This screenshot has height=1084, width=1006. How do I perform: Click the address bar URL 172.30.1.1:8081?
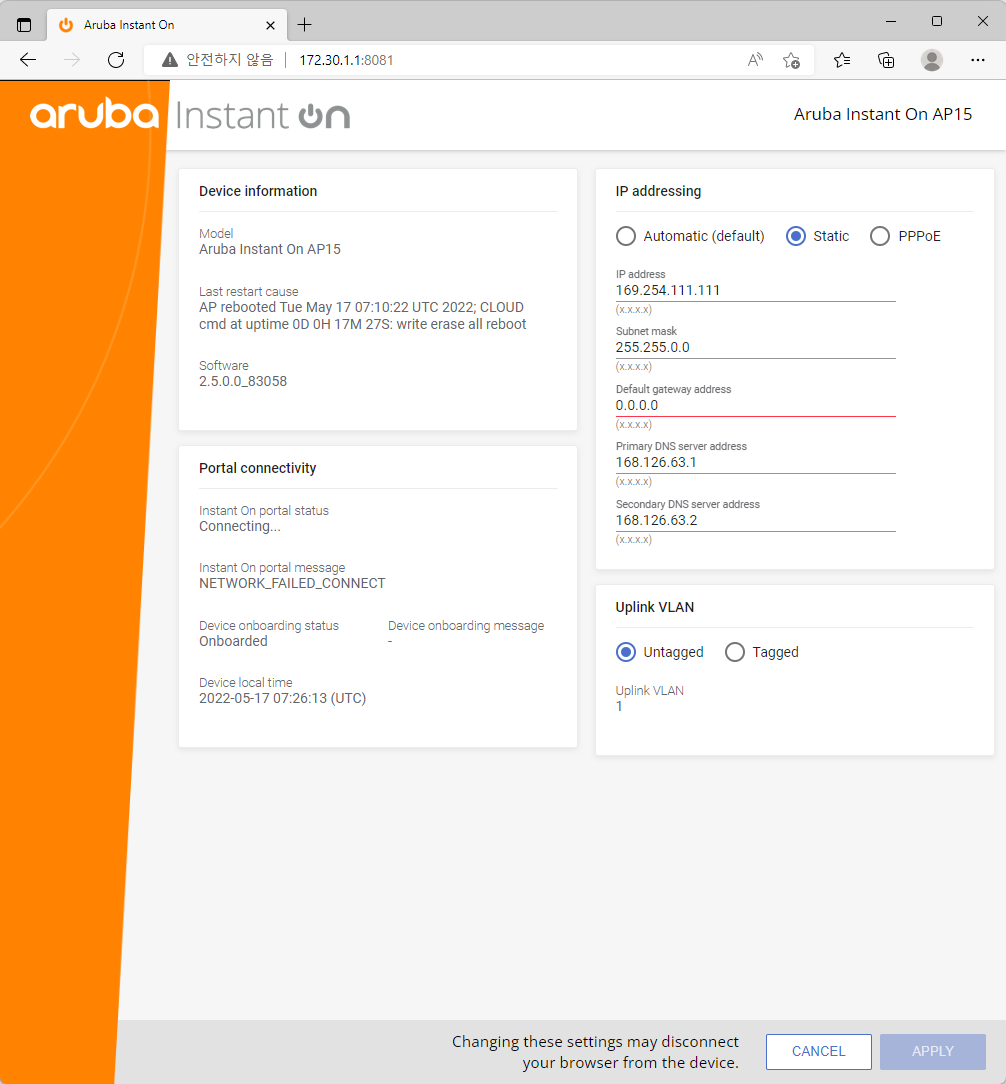[x=346, y=60]
